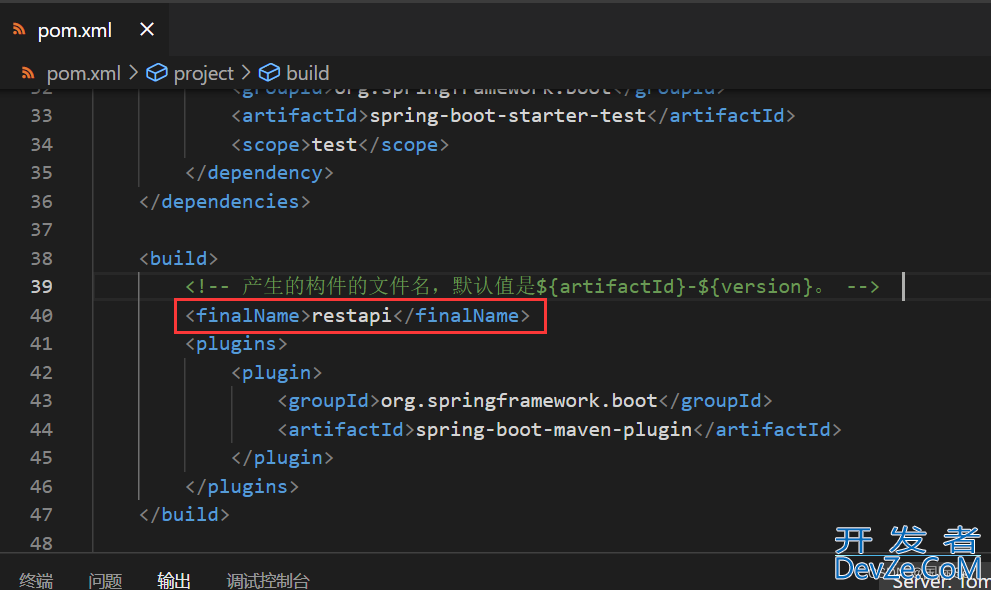Click the restapi finalName value

coord(351,315)
